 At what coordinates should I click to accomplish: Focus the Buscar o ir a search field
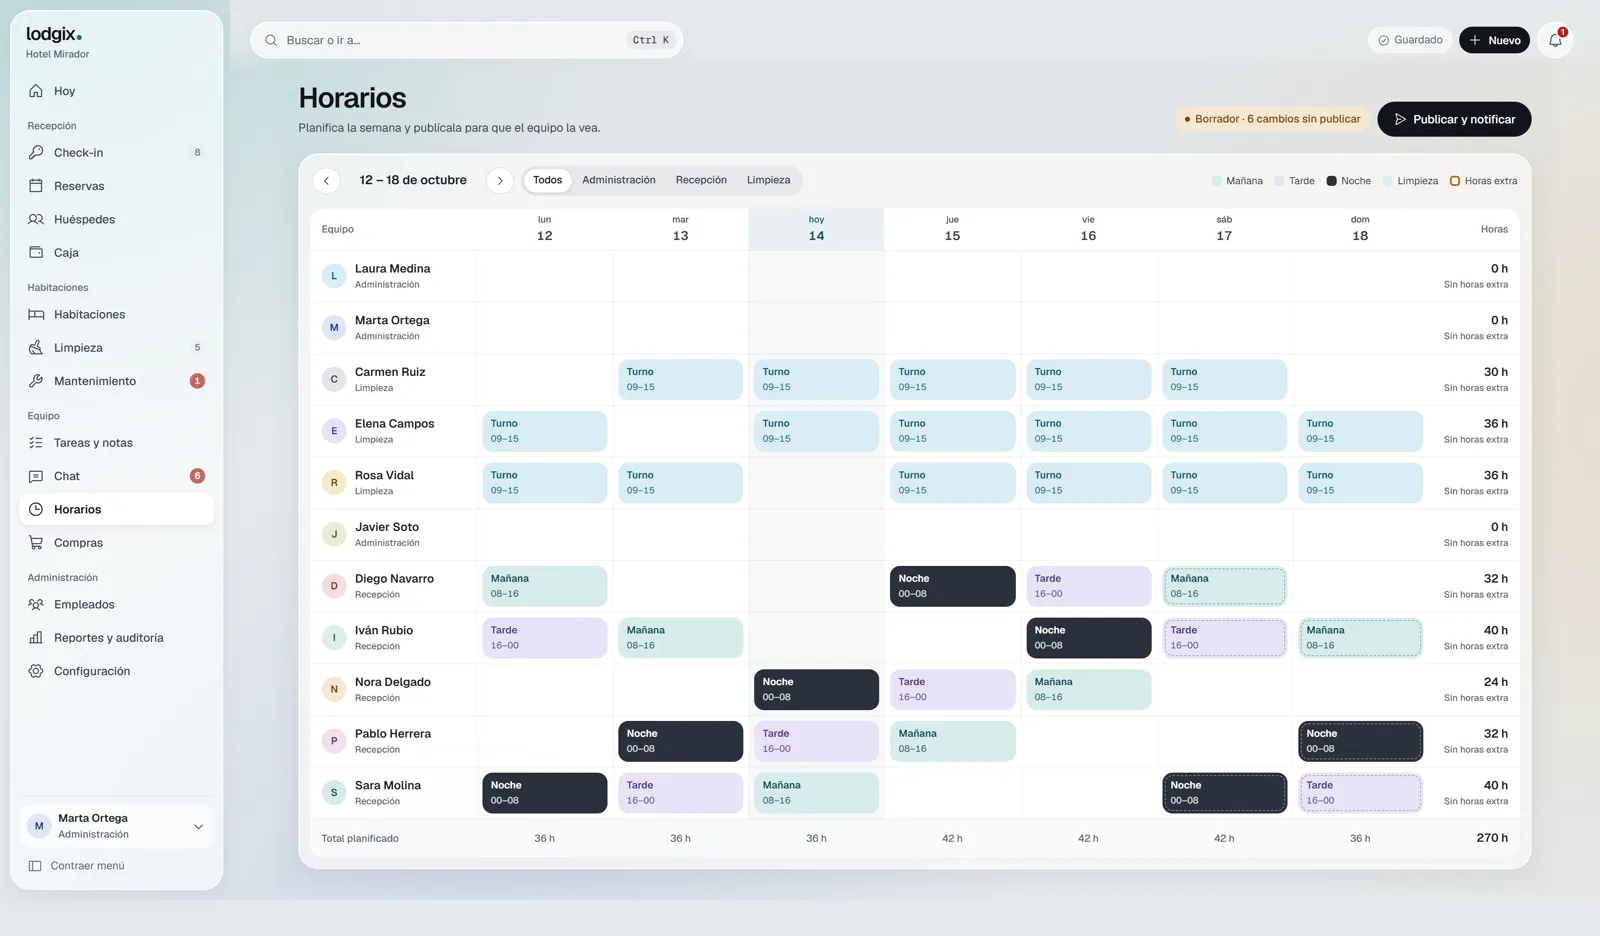(x=466, y=40)
